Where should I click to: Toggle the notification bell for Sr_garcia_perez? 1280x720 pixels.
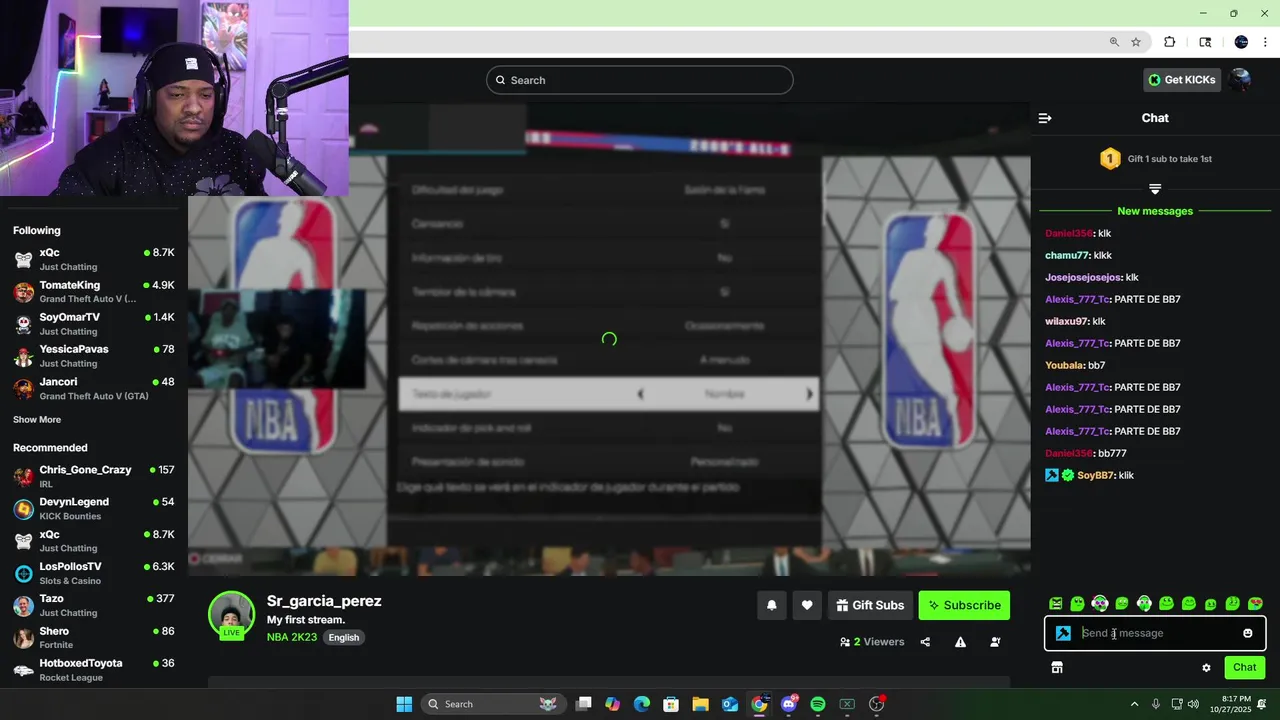click(x=771, y=605)
